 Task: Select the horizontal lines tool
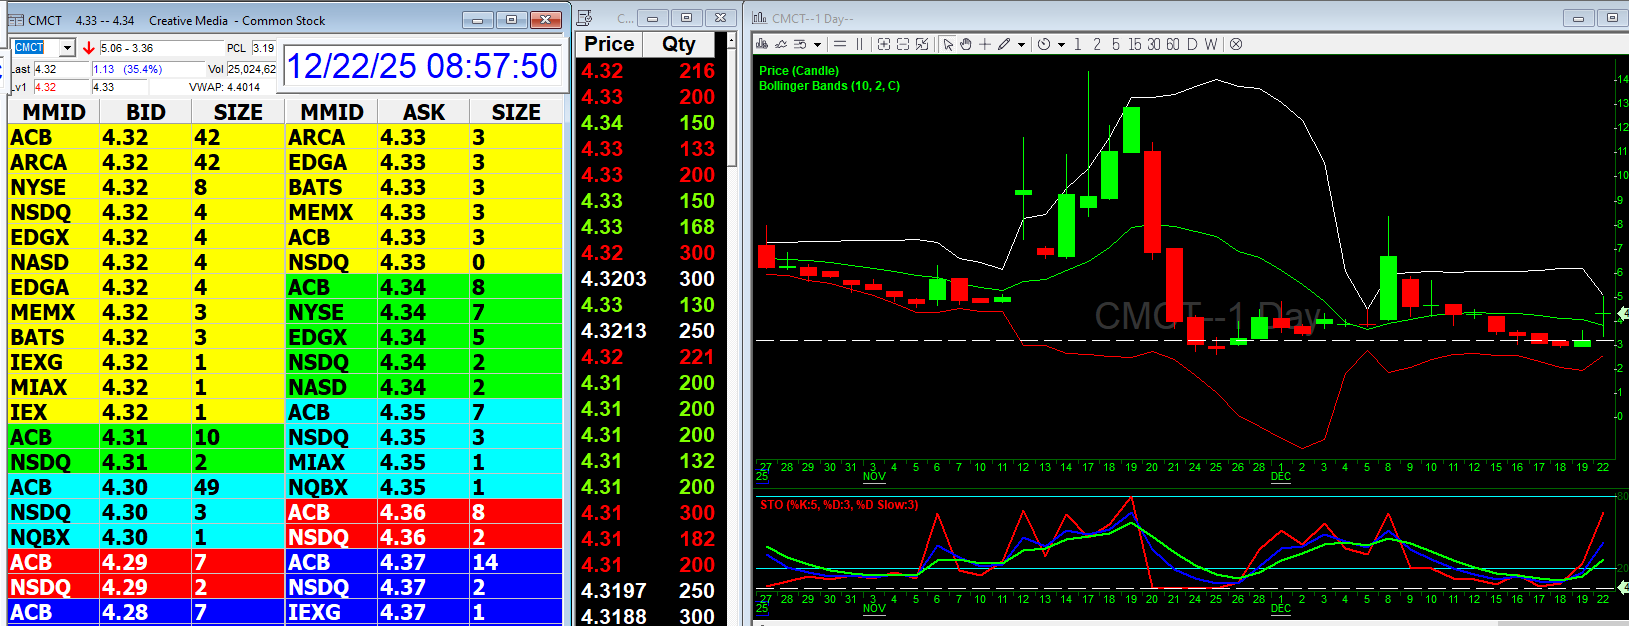[x=840, y=44]
